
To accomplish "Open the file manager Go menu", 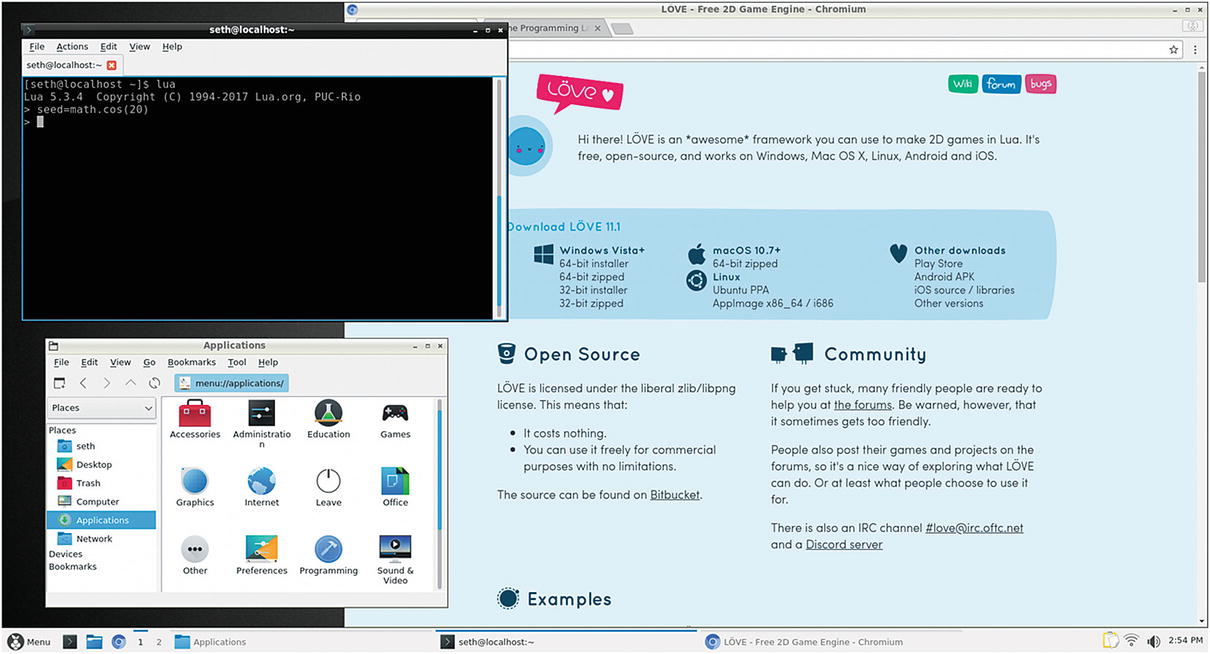I will (x=149, y=362).
